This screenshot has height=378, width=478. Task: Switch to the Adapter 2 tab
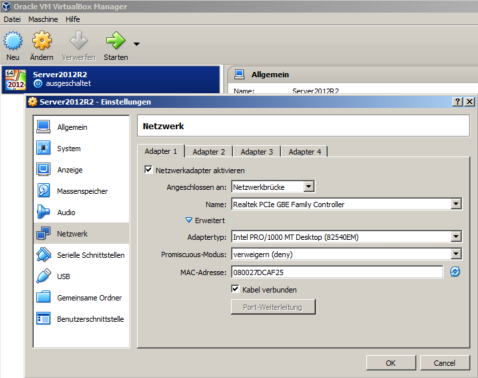pos(209,152)
